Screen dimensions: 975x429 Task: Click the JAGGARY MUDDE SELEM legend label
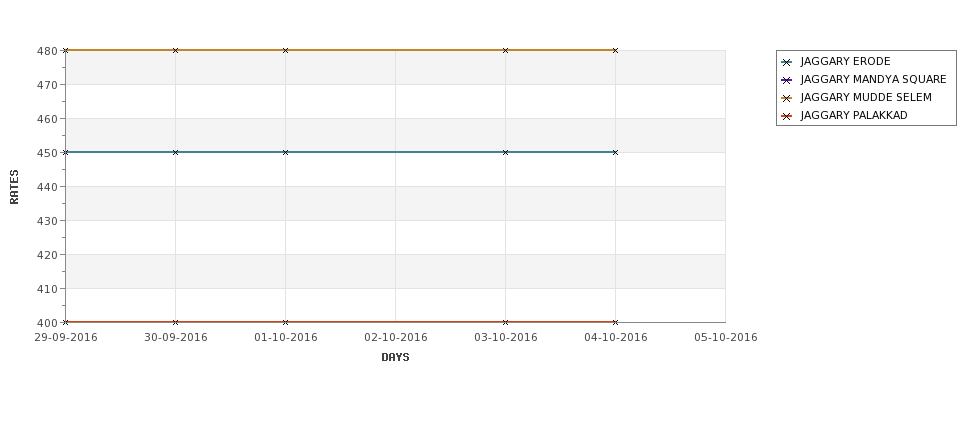[866, 98]
